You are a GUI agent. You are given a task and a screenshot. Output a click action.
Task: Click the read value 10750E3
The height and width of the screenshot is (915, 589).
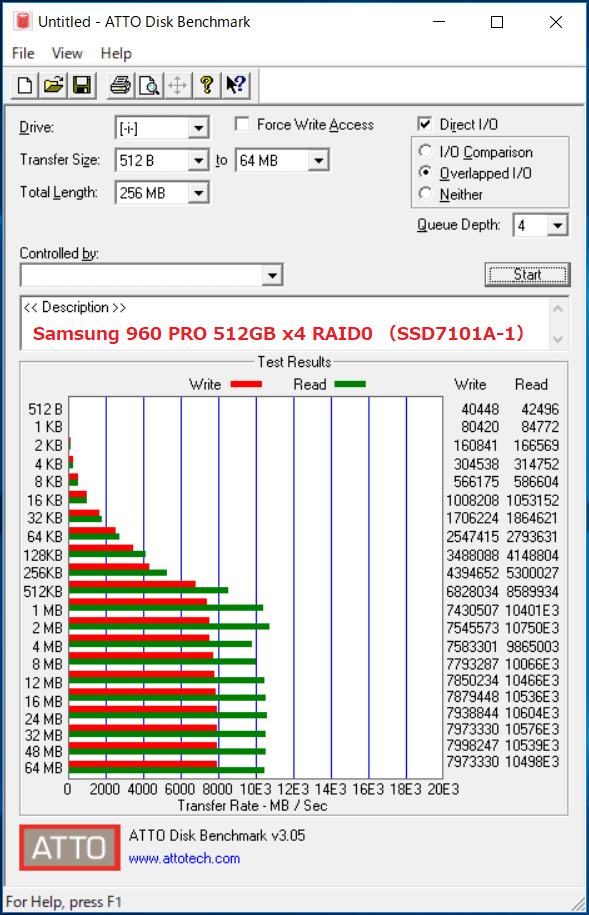(533, 628)
